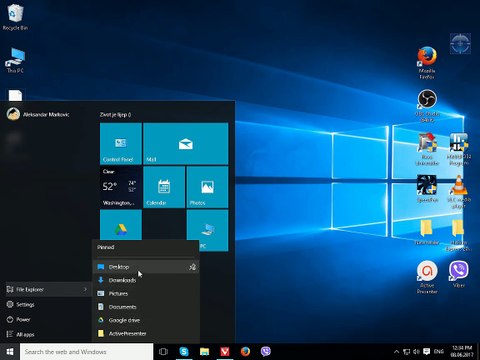Image resolution: width=480 pixels, height=360 pixels.
Task: Launch Mozilla Firefox from the desktop
Action: 427,63
